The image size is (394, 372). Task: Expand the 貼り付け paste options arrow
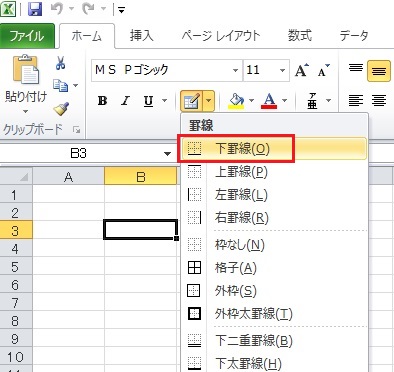(x=26, y=112)
